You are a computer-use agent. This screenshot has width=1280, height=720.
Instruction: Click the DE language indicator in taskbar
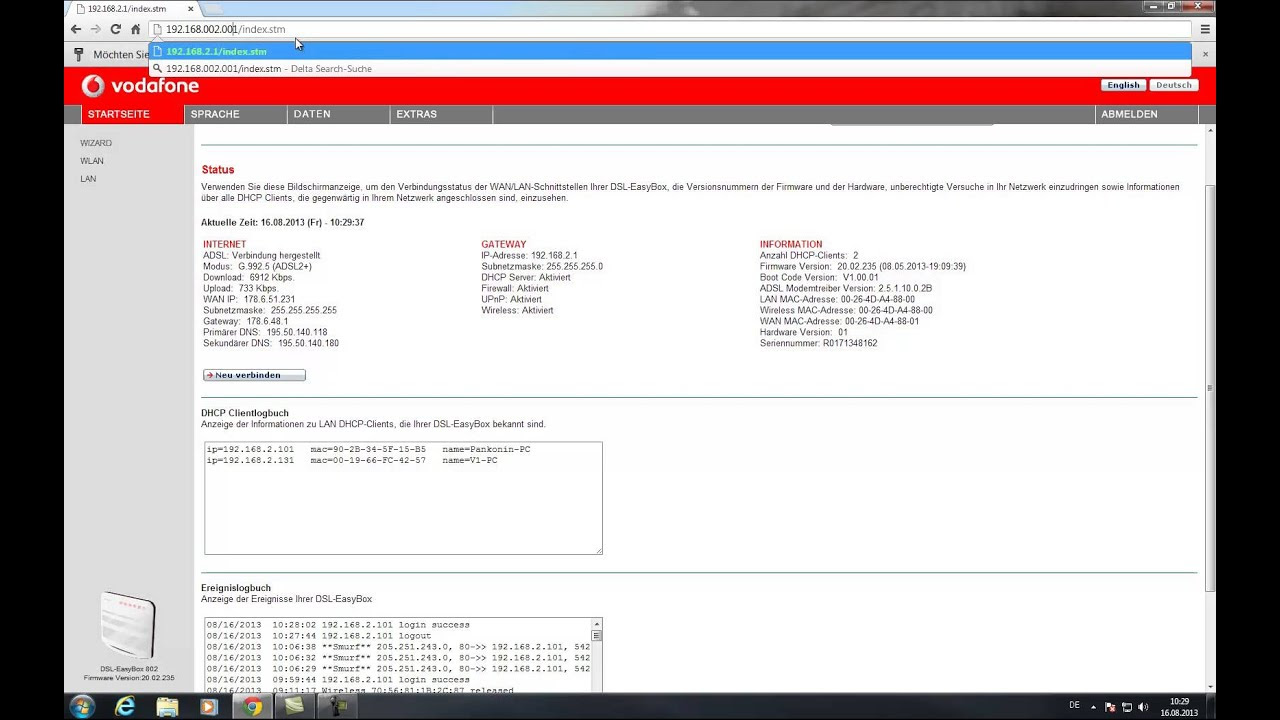click(1074, 705)
